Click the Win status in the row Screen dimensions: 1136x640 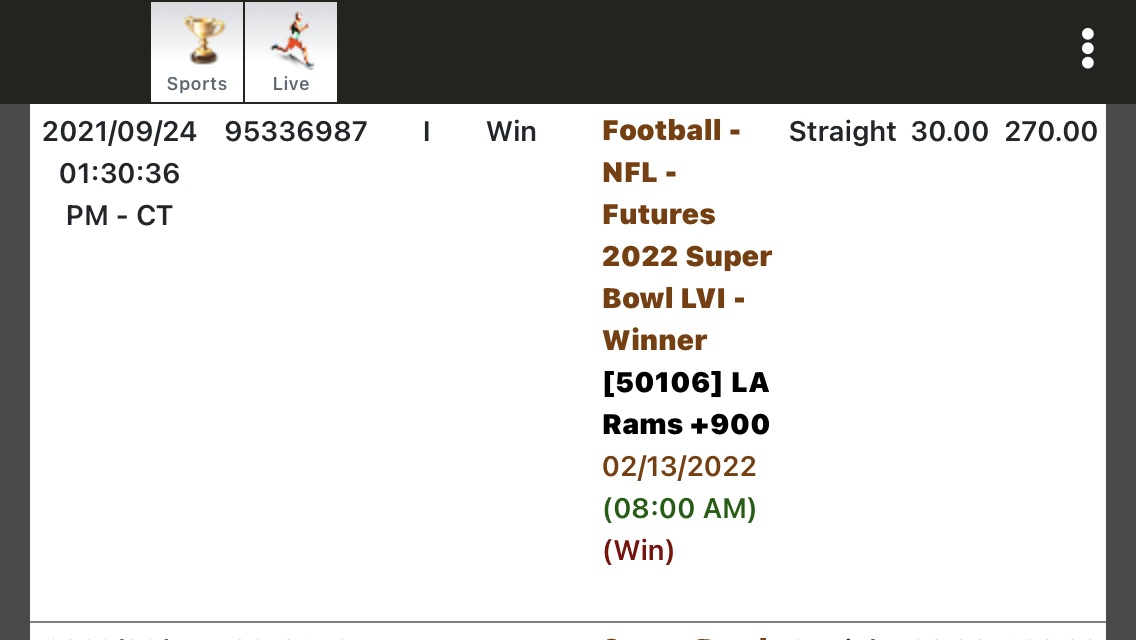pos(511,132)
